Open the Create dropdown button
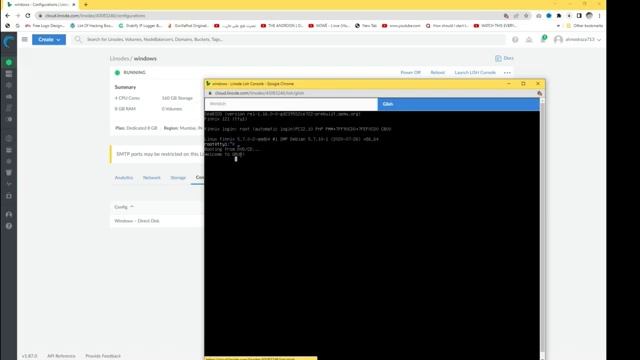 click(x=49, y=40)
